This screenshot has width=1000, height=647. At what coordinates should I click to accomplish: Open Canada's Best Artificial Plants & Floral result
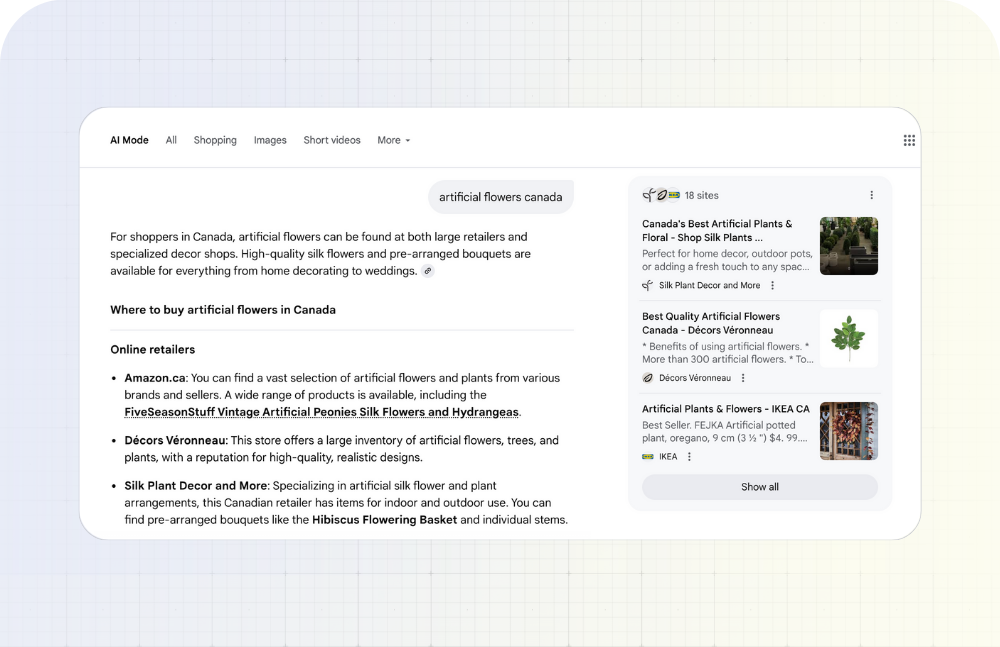click(x=717, y=231)
